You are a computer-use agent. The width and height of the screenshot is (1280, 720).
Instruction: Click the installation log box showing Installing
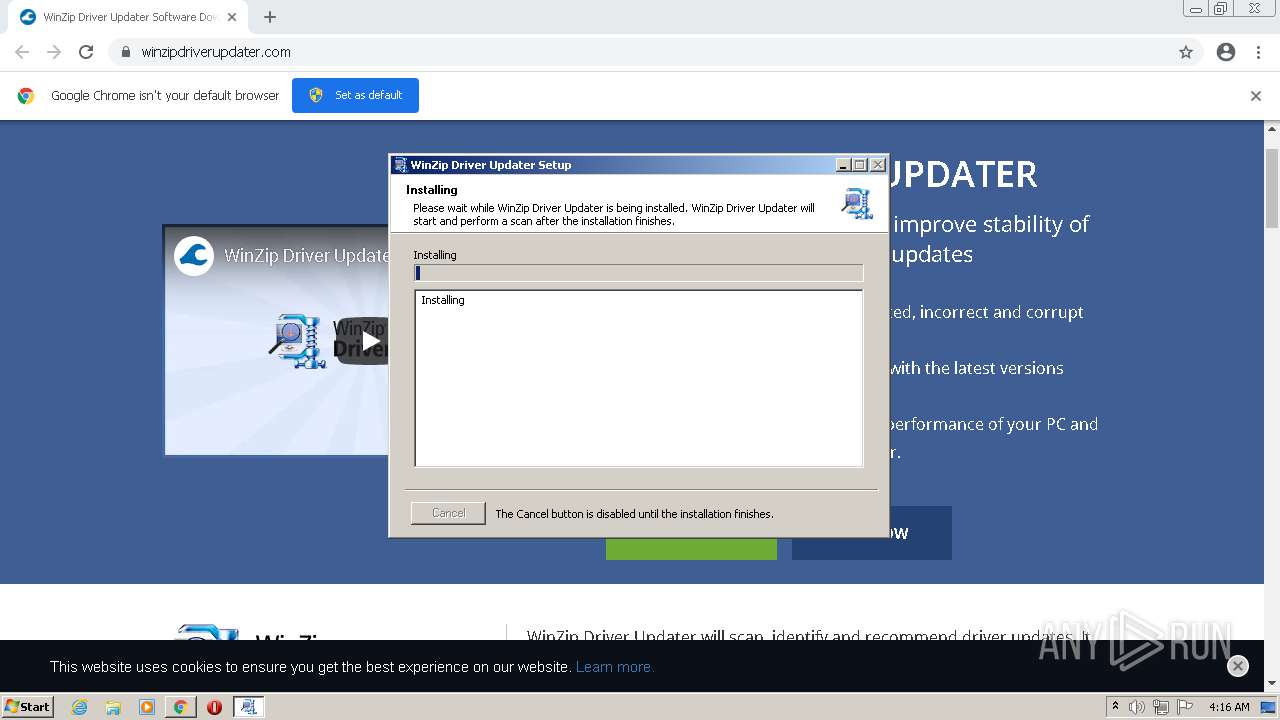tap(638, 378)
